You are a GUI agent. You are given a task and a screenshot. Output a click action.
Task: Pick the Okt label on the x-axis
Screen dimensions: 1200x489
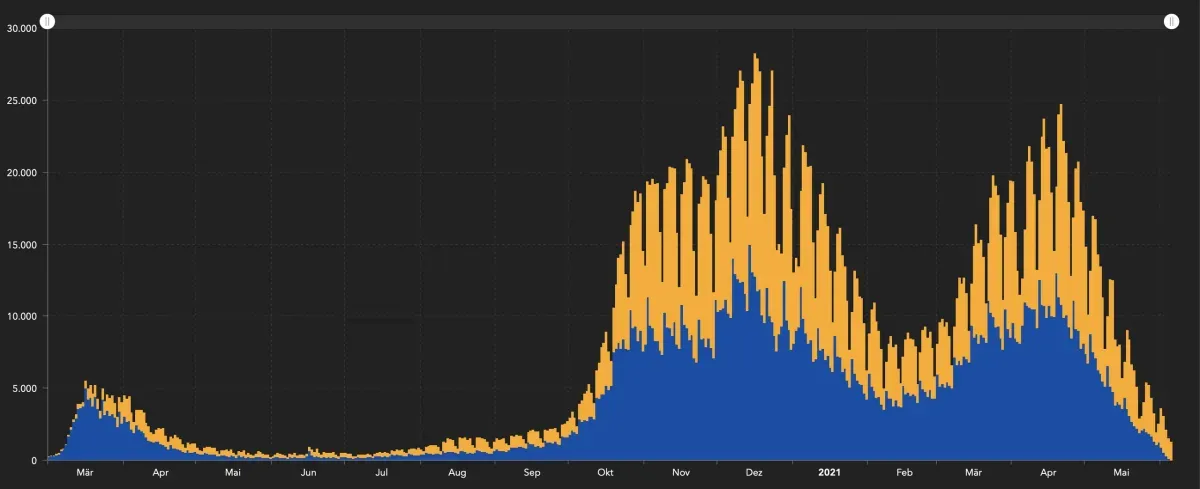[605, 473]
